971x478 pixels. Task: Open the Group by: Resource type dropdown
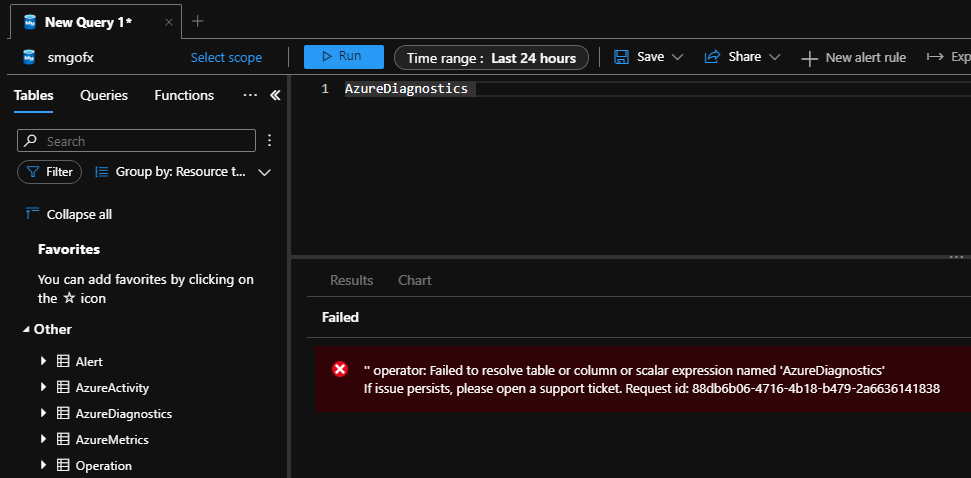click(x=184, y=172)
